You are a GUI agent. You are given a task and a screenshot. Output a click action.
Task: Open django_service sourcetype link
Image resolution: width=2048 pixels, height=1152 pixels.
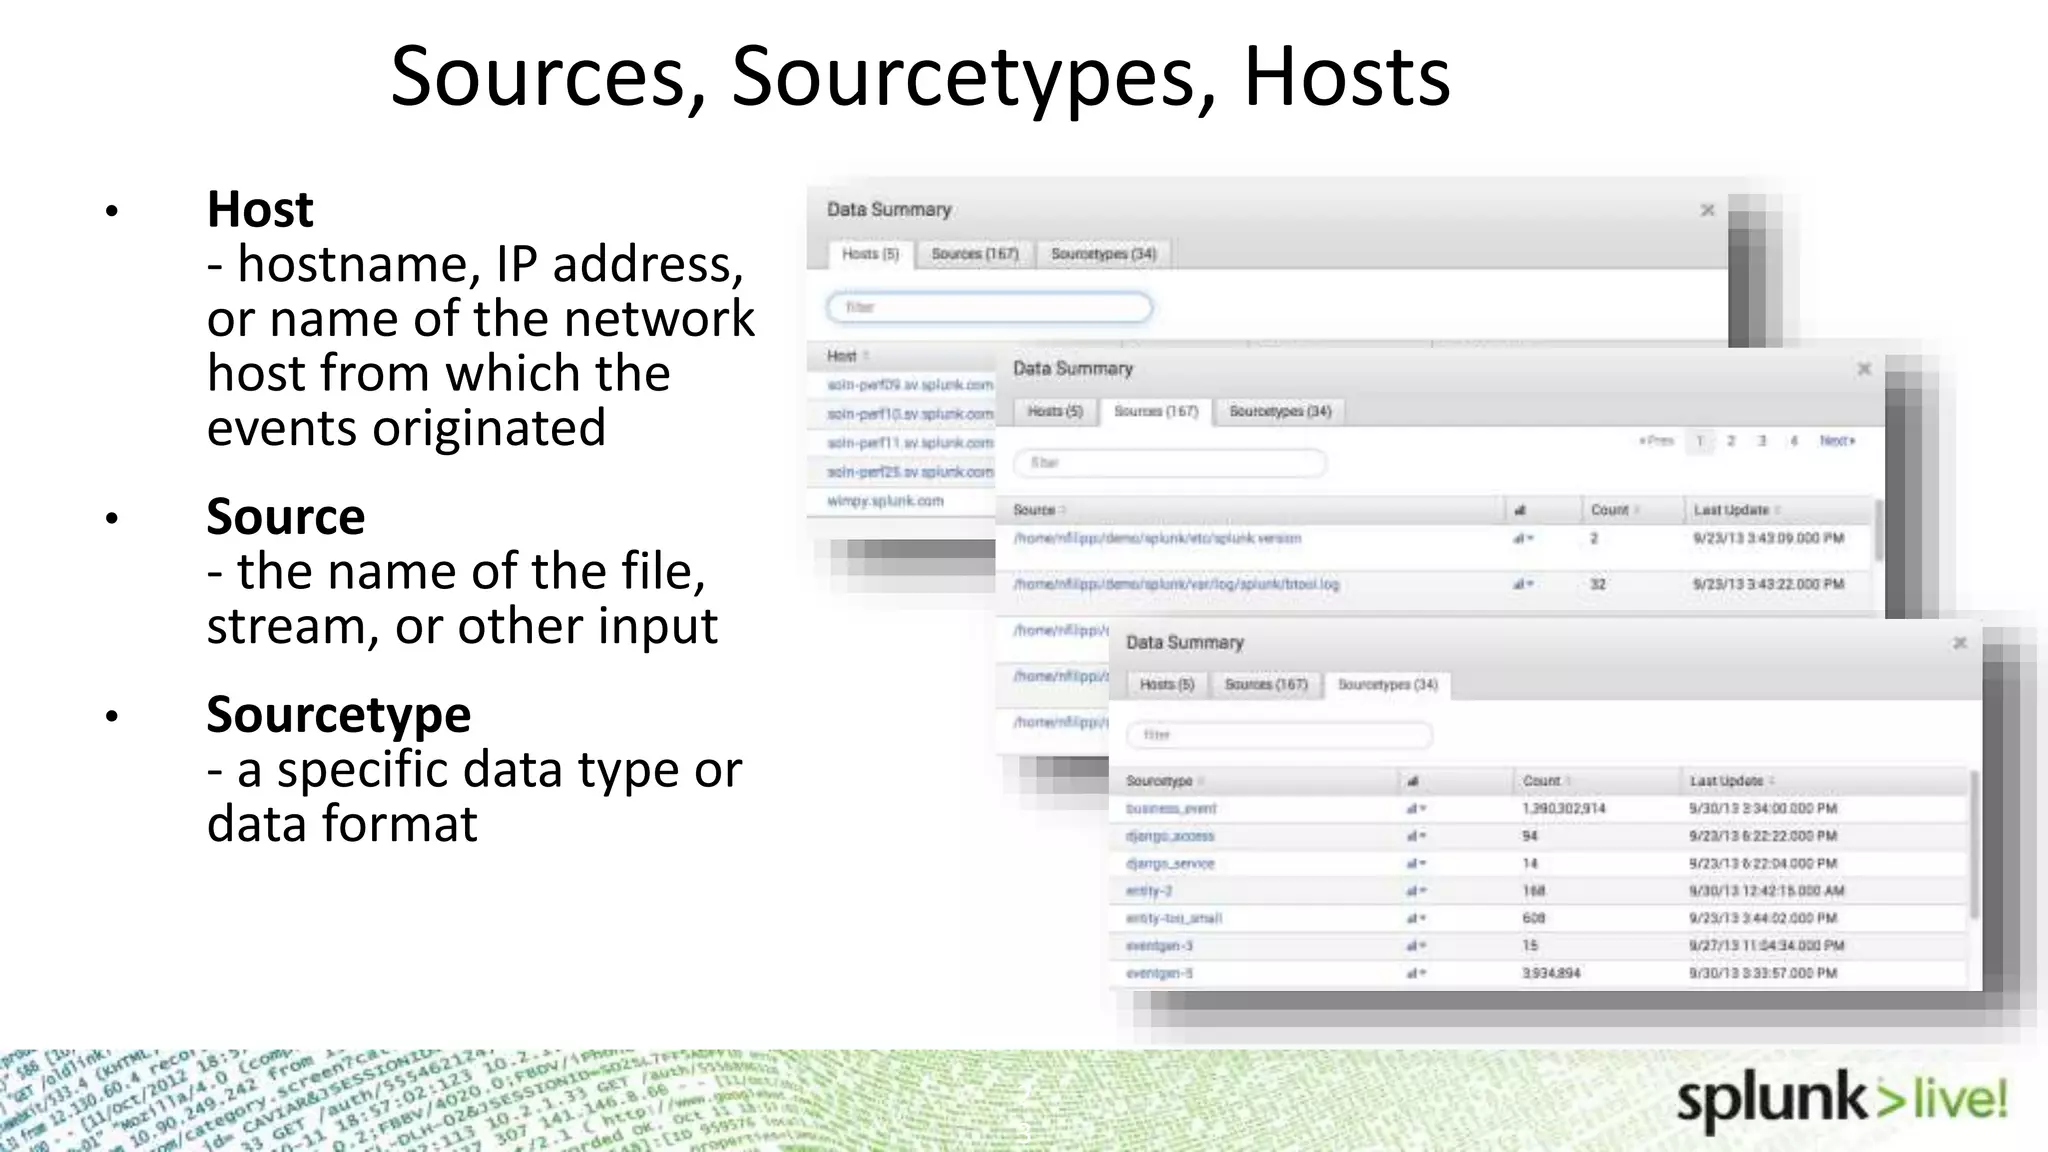(x=1170, y=864)
